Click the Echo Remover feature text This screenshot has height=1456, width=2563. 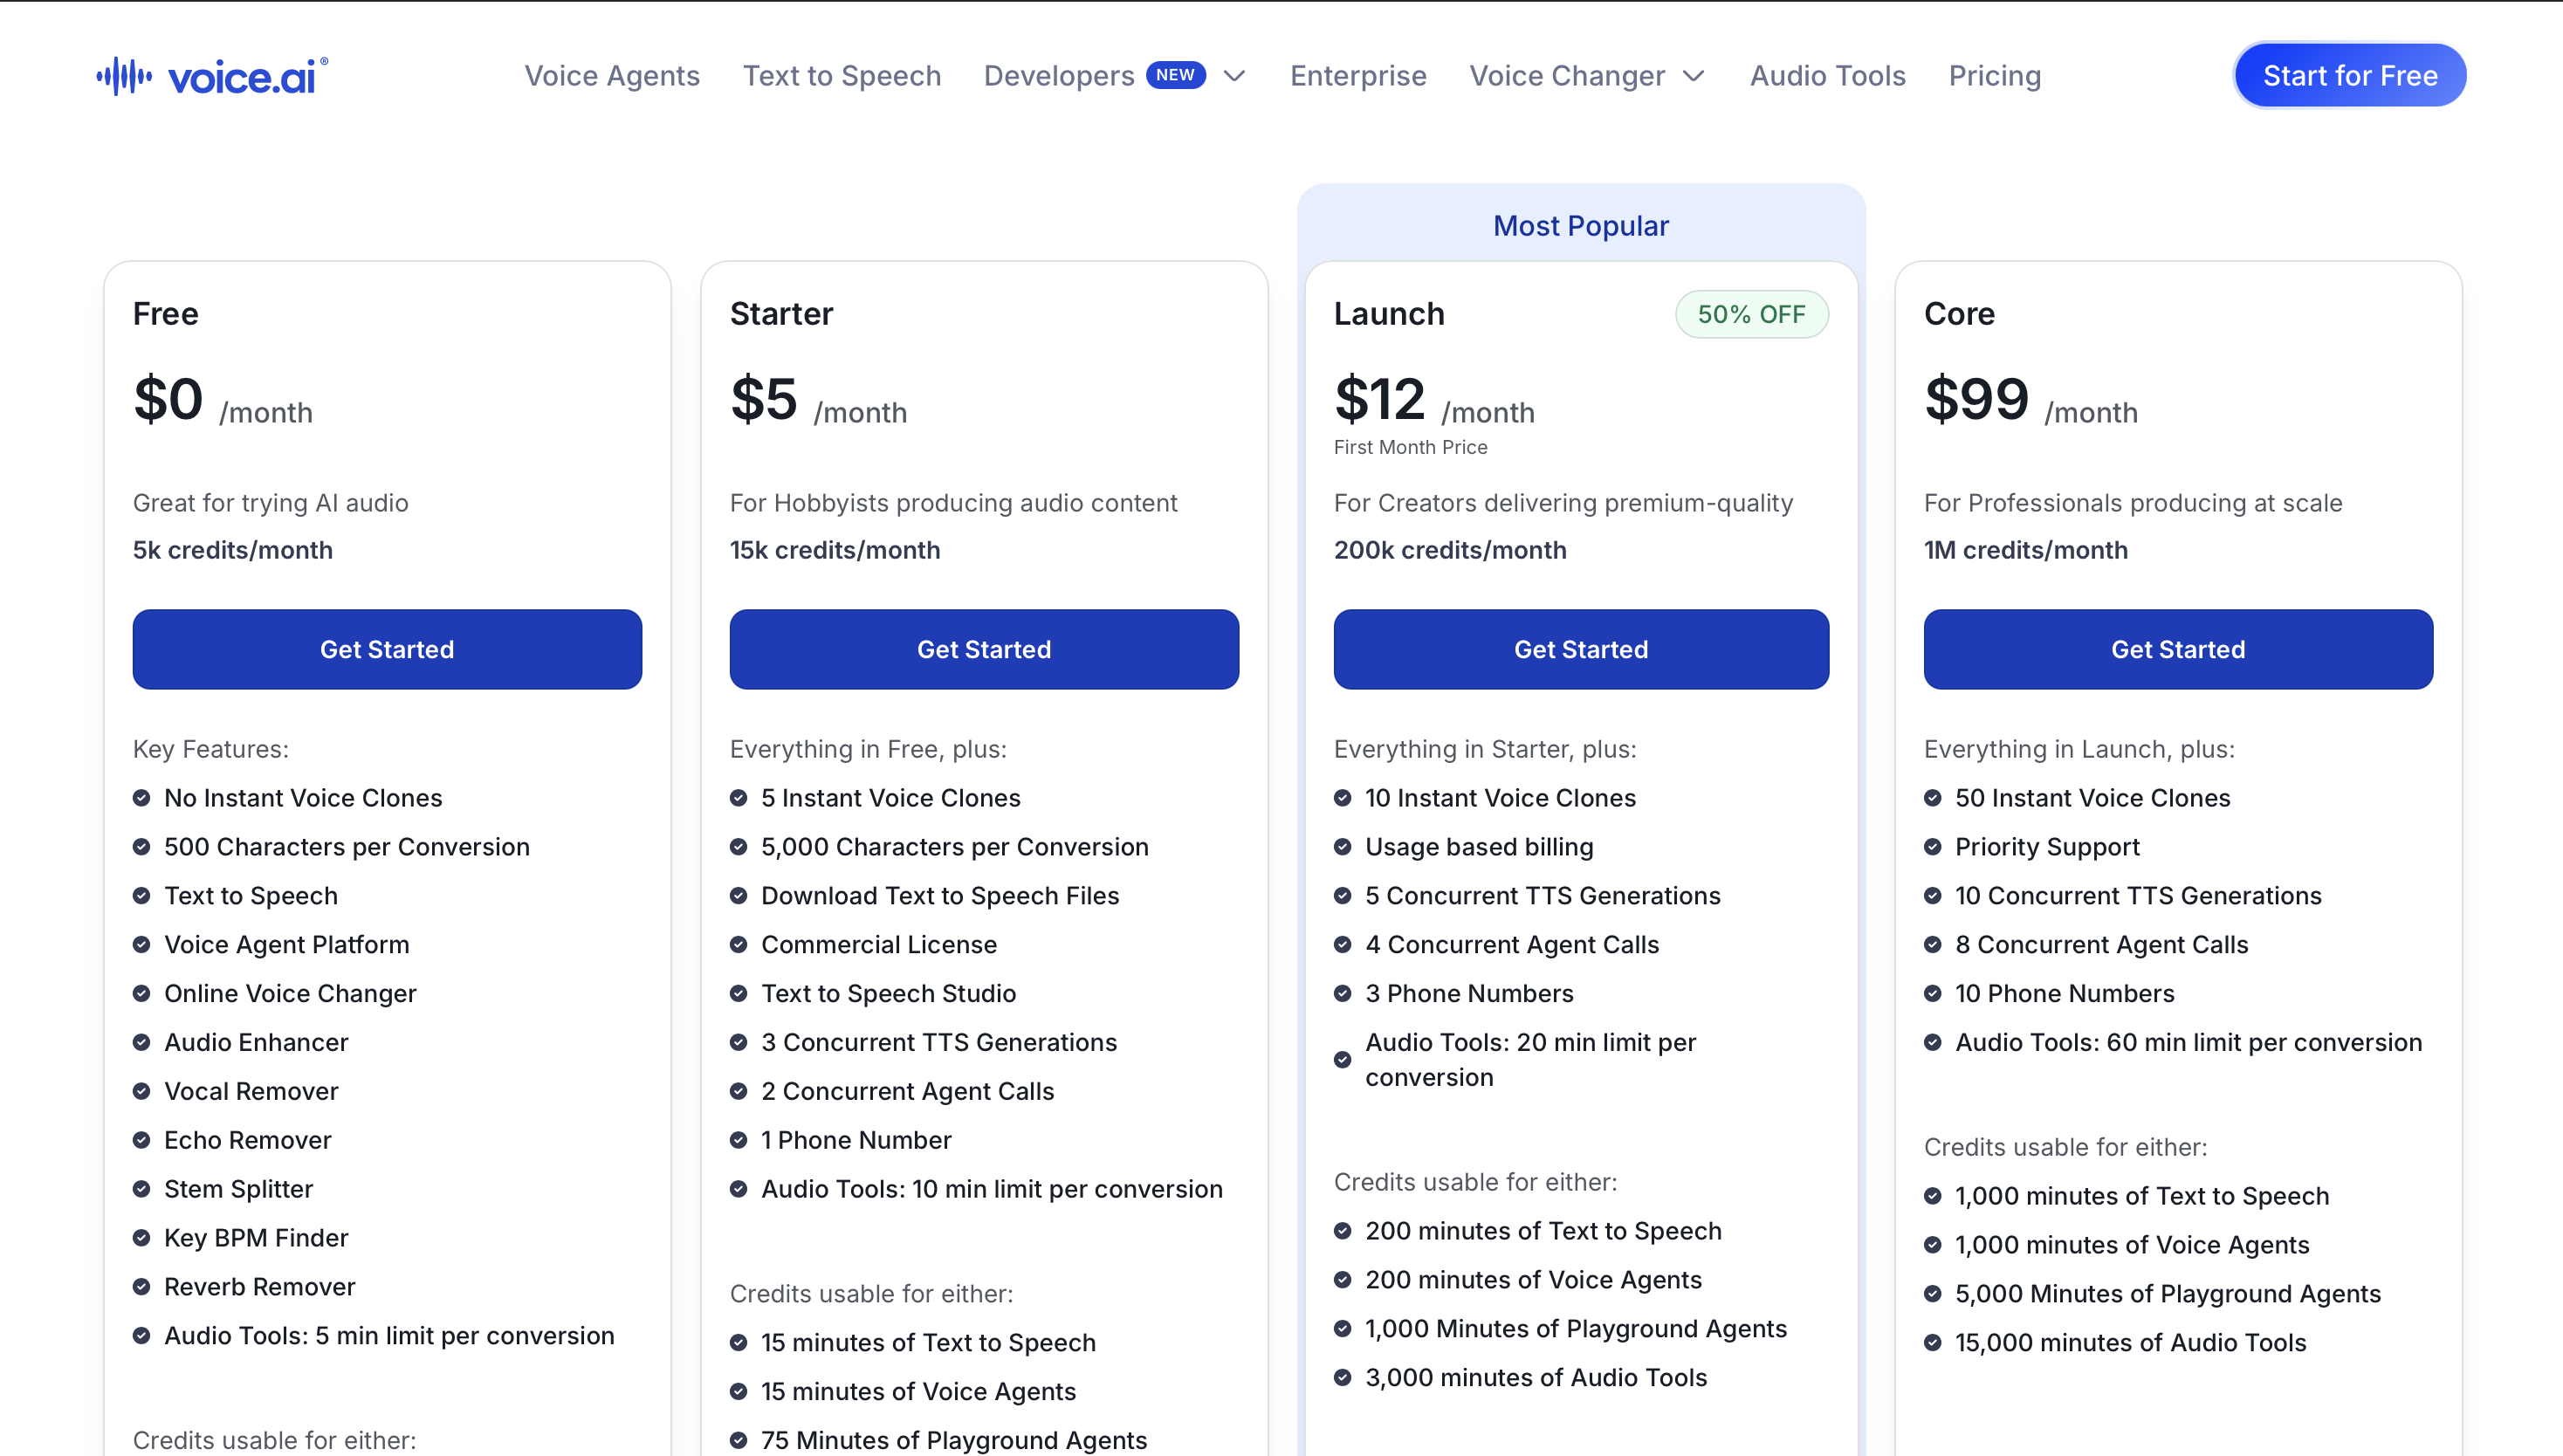[x=247, y=1141]
